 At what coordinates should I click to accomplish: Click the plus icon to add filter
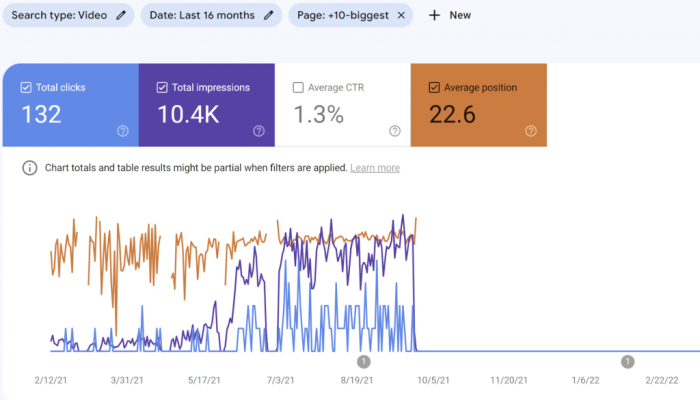pyautogui.click(x=433, y=15)
